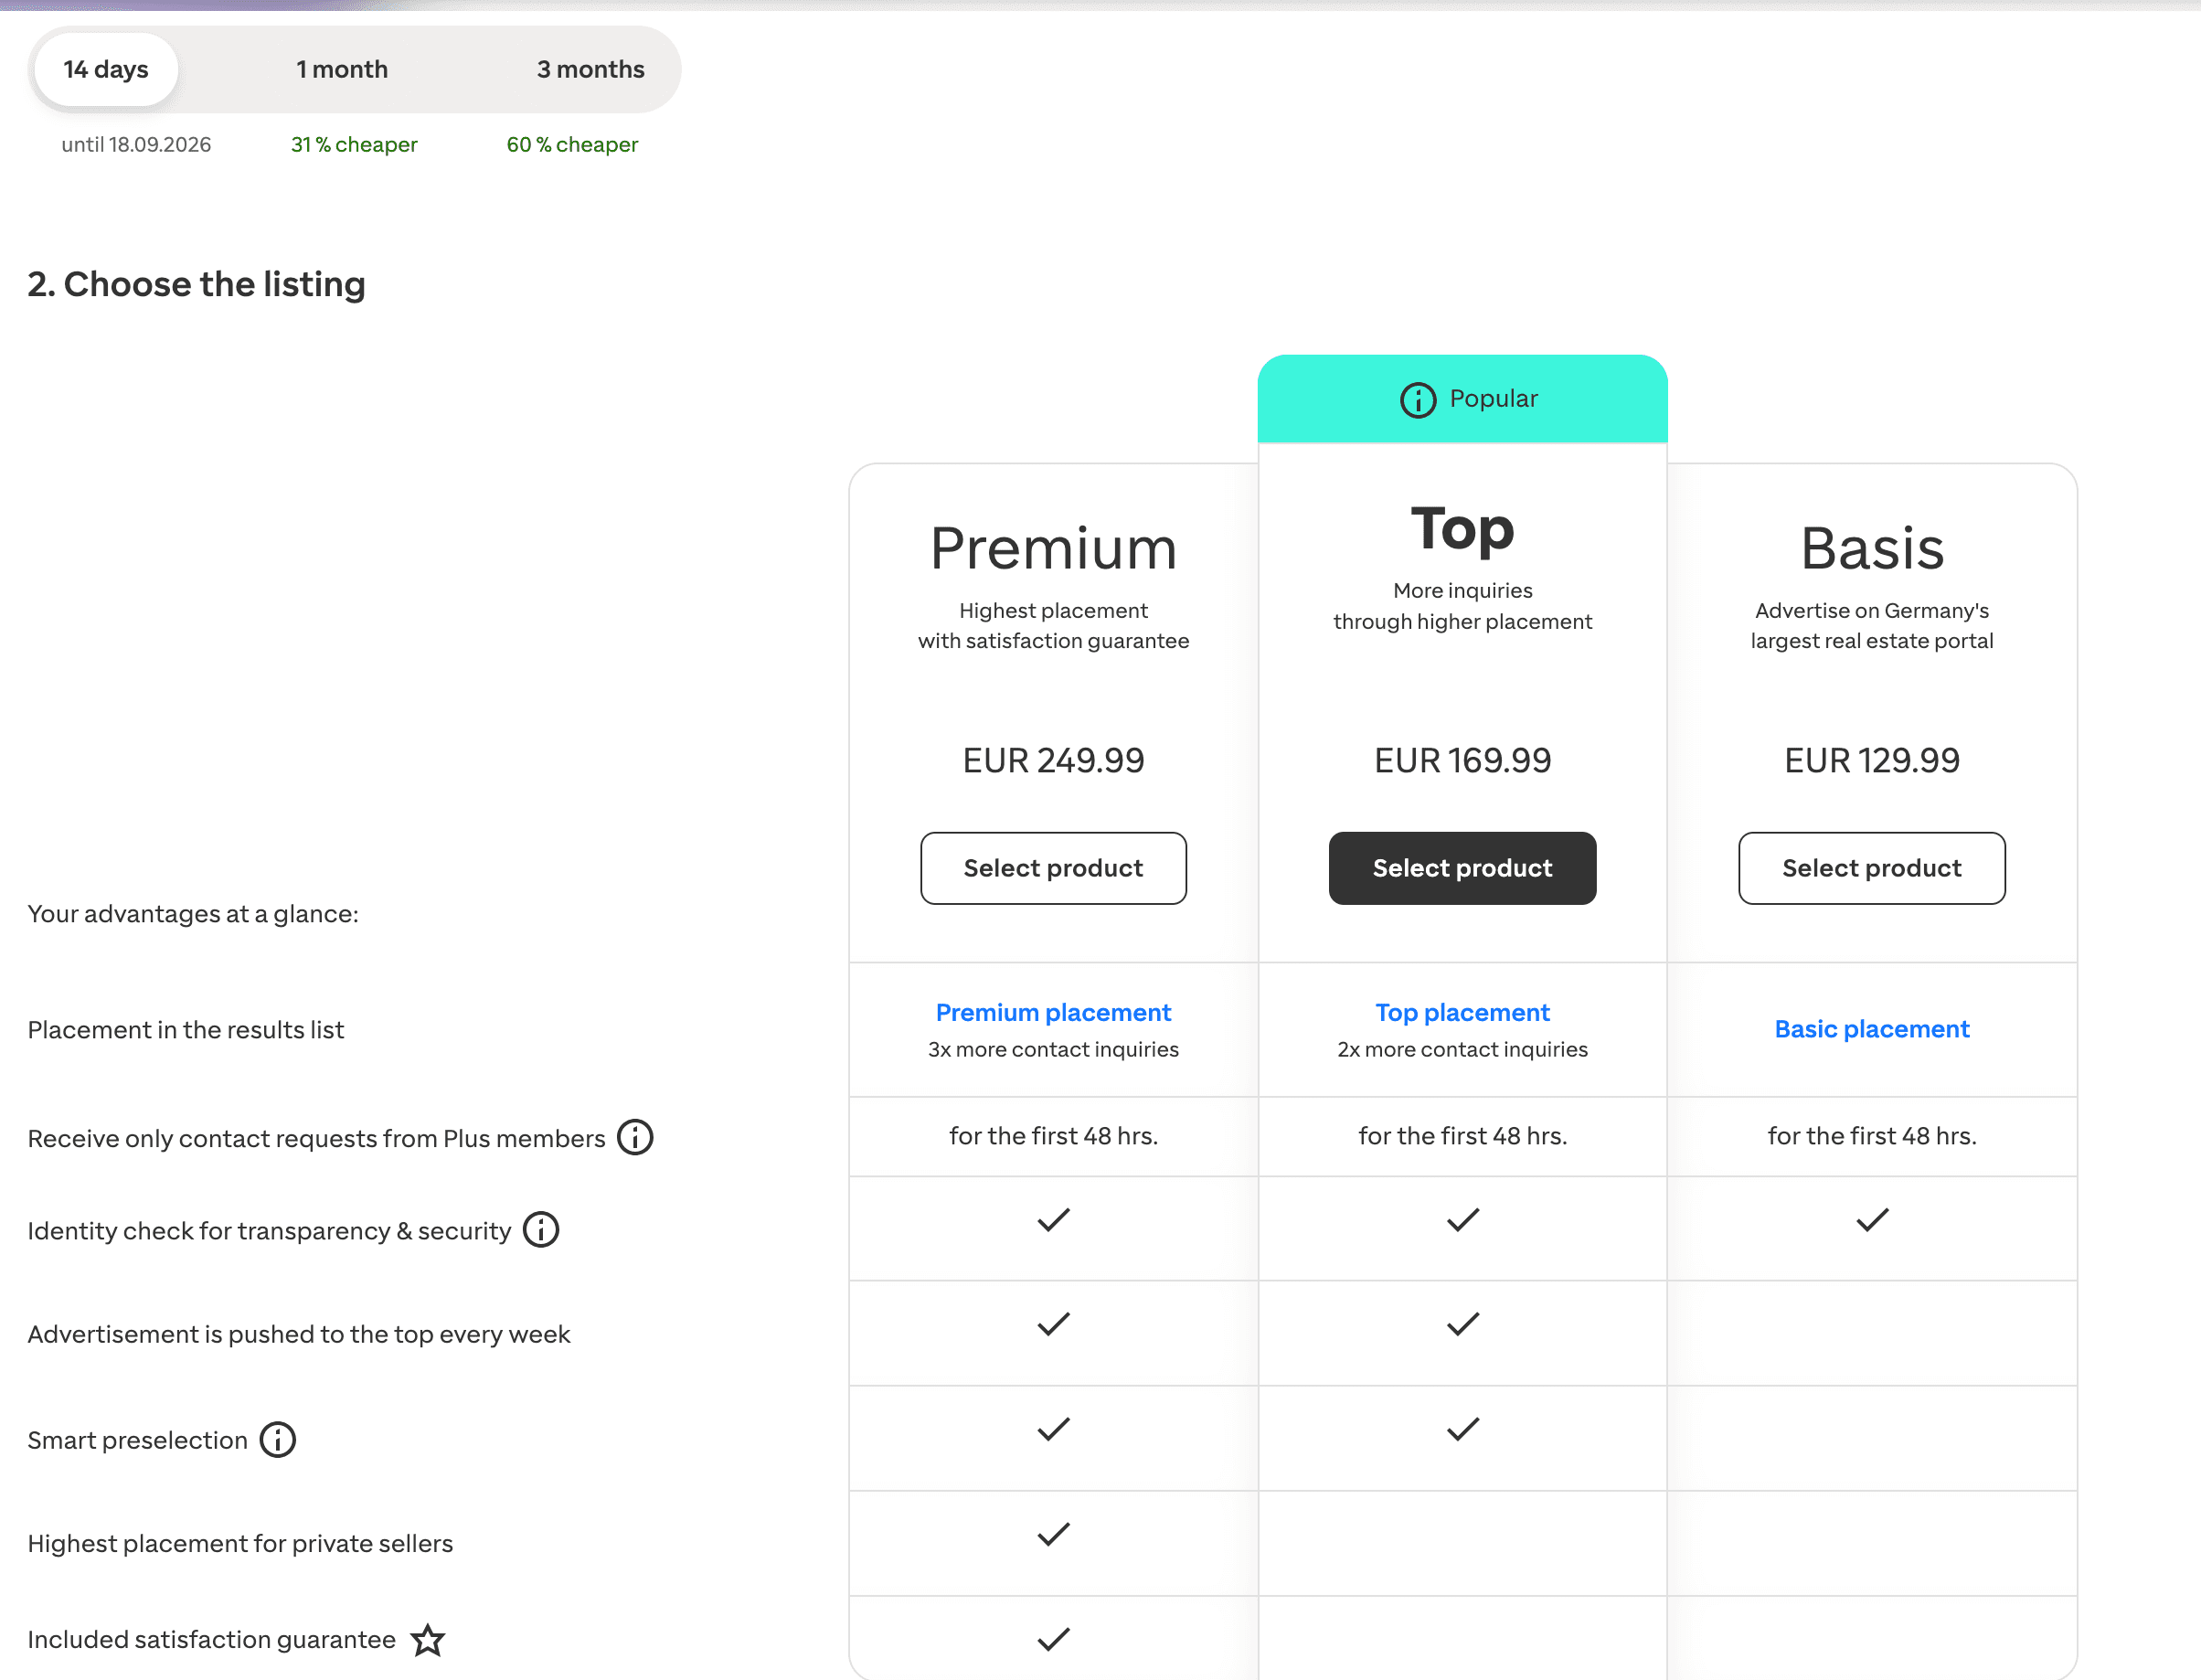Click the EUR 129.99 price

[1872, 760]
